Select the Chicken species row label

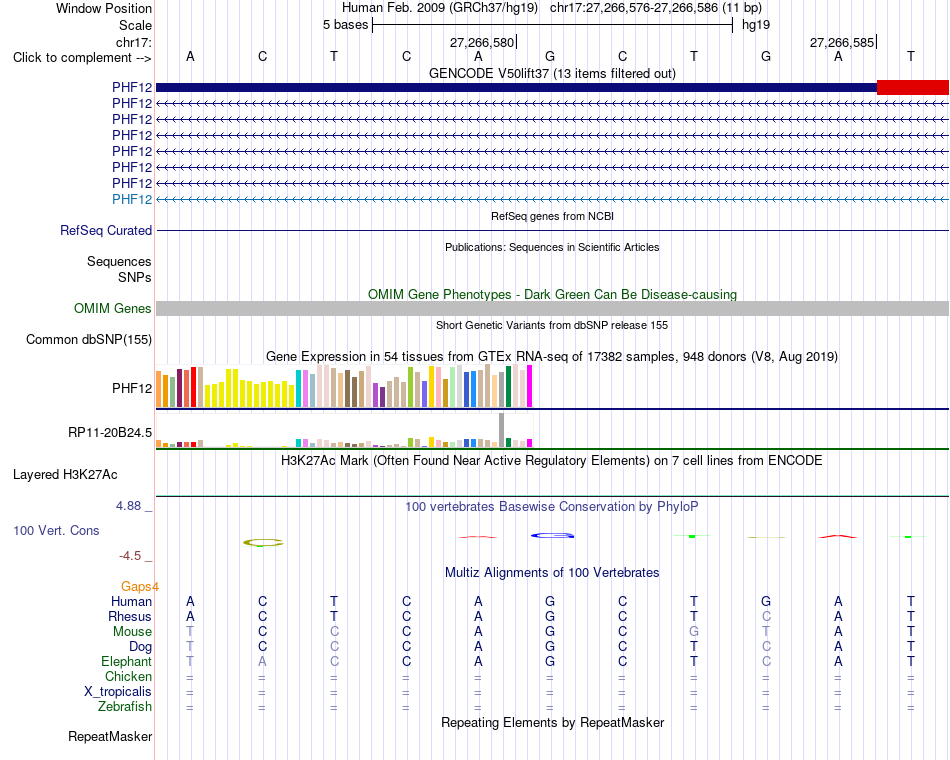(128, 676)
